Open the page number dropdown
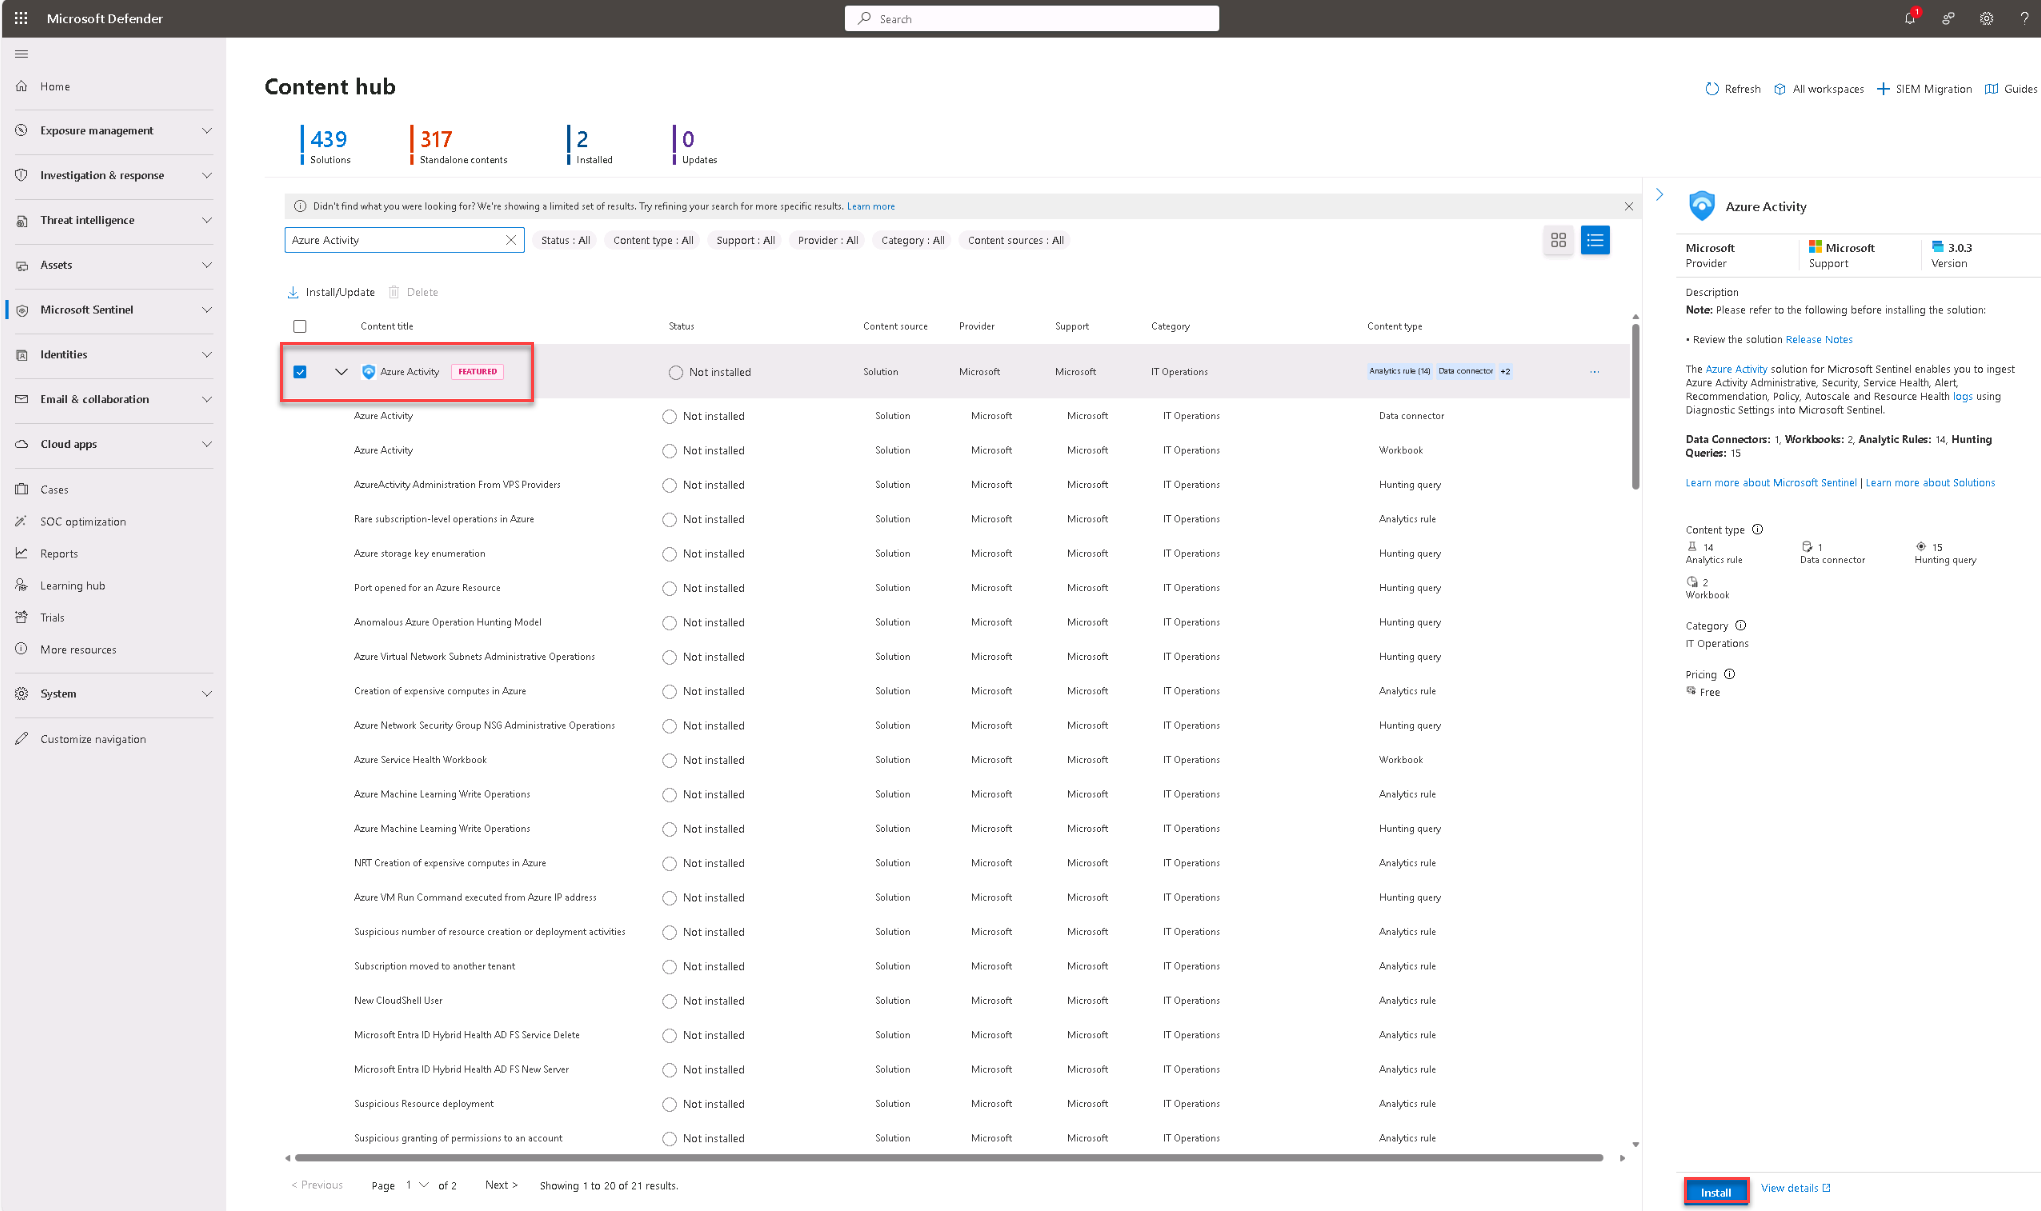This screenshot has height=1211, width=2041. click(418, 1185)
